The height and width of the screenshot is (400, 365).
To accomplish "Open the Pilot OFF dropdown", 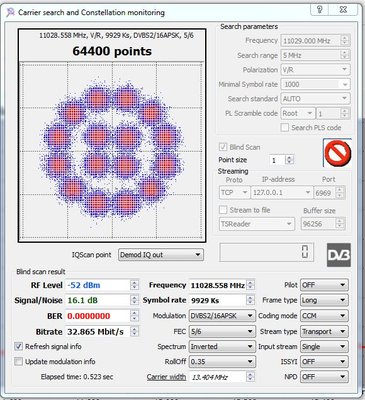I will (x=324, y=285).
